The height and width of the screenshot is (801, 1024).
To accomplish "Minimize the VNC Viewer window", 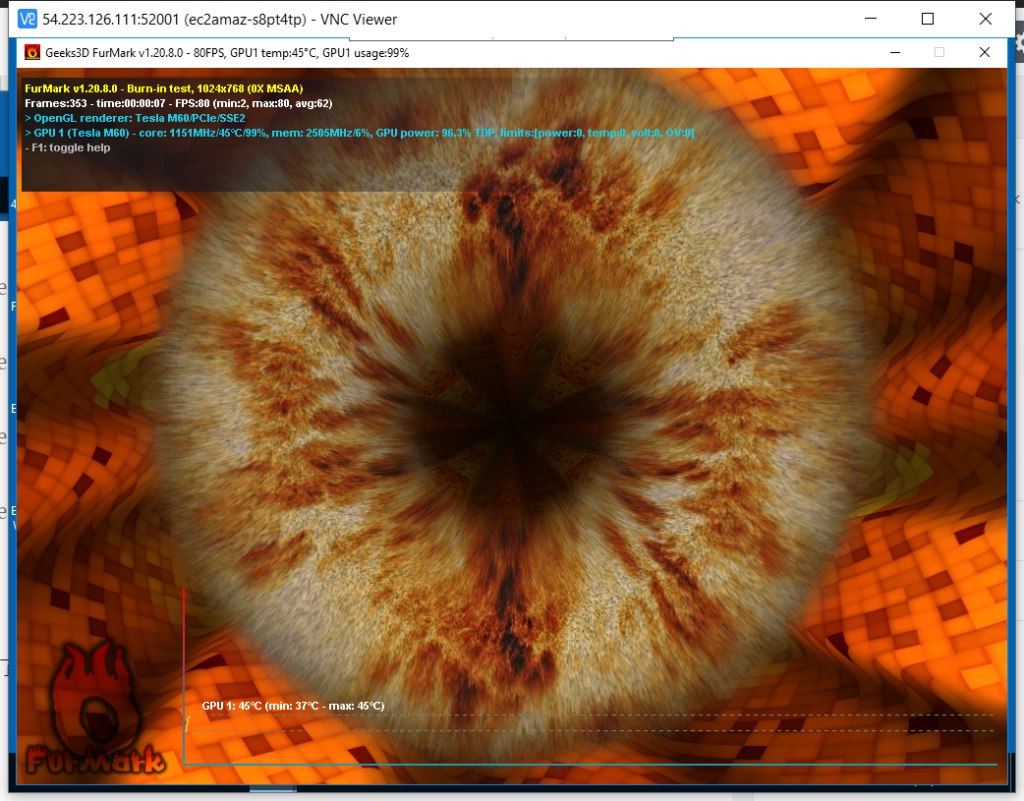I will [882, 19].
